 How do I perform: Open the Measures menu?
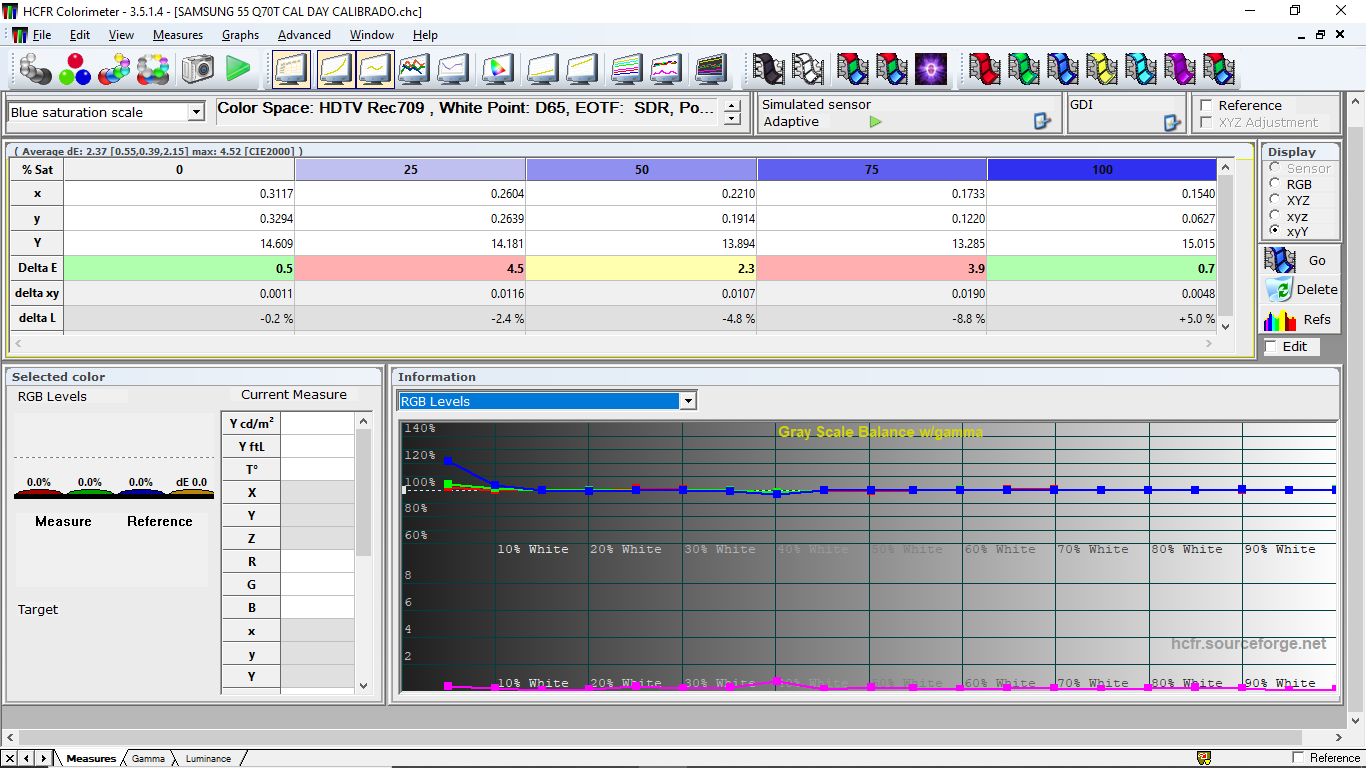(178, 35)
